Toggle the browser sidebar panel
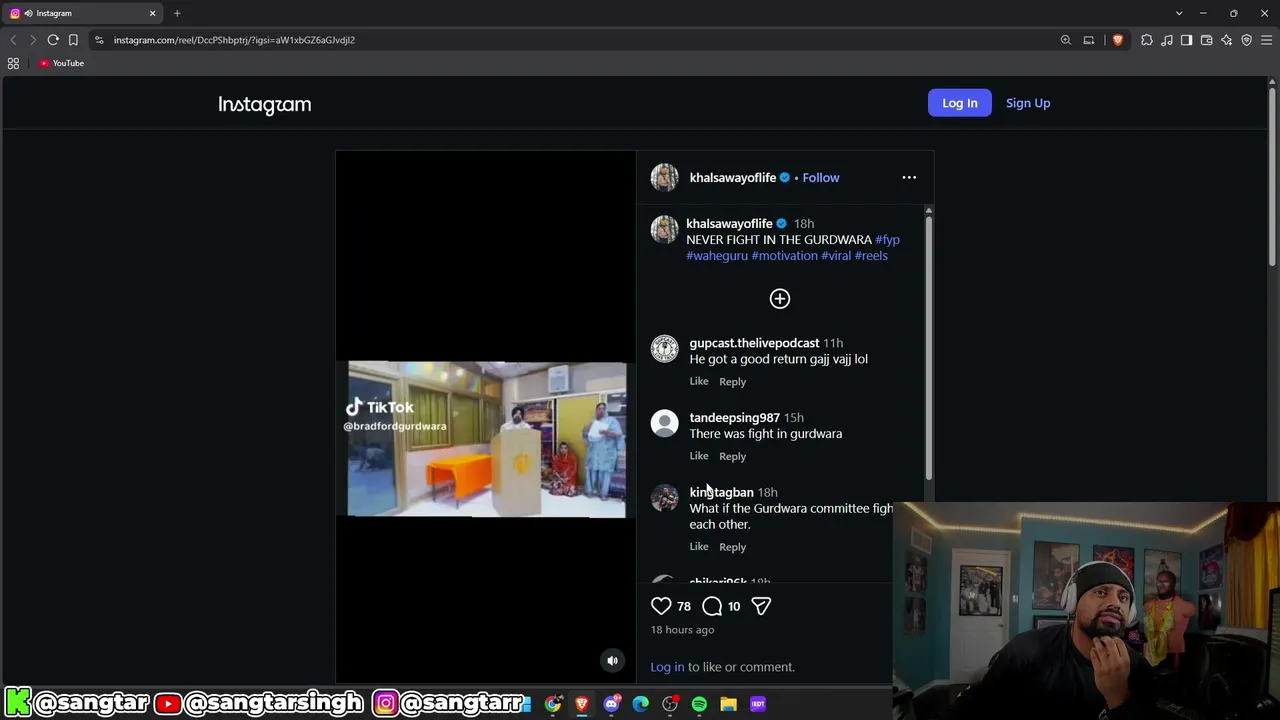Viewport: 1280px width, 720px height. click(1187, 40)
